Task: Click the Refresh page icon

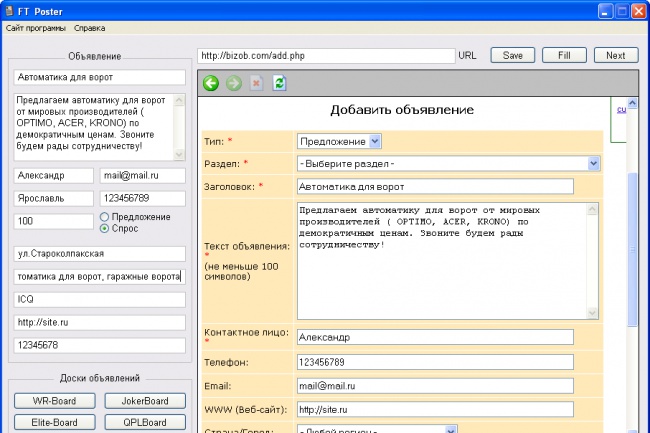Action: coord(279,83)
